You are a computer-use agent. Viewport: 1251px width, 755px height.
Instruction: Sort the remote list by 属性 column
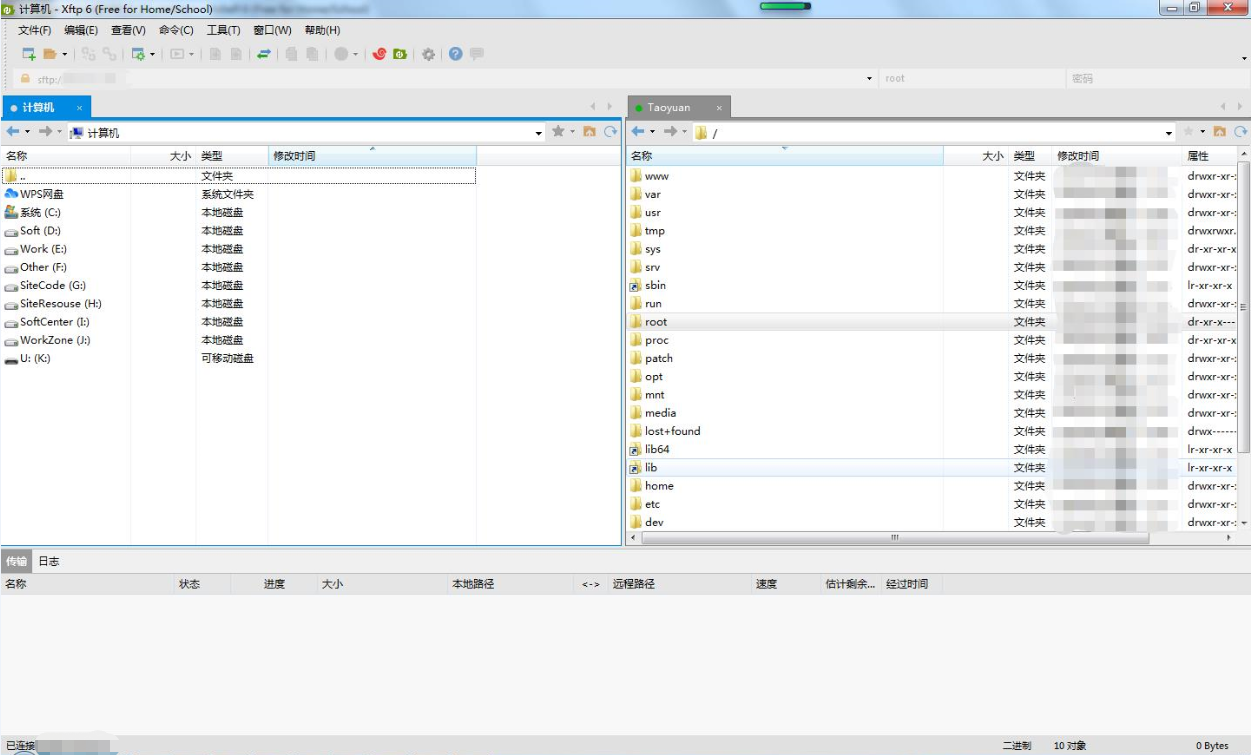pos(1210,156)
